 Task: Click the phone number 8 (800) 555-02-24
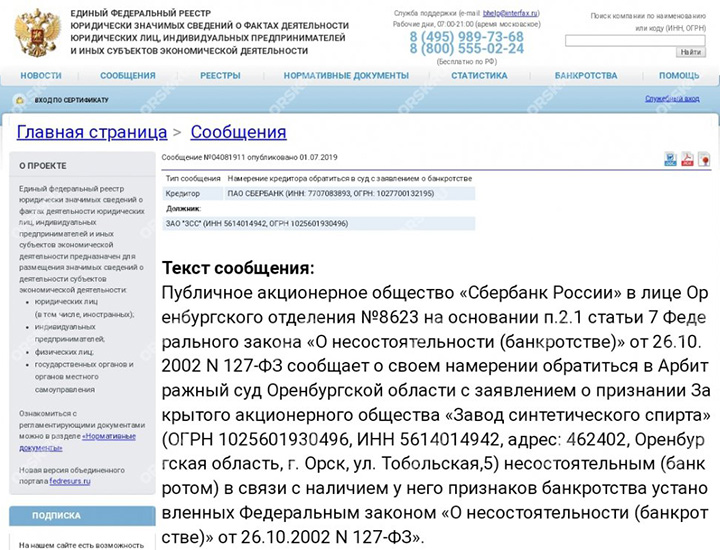467,49
